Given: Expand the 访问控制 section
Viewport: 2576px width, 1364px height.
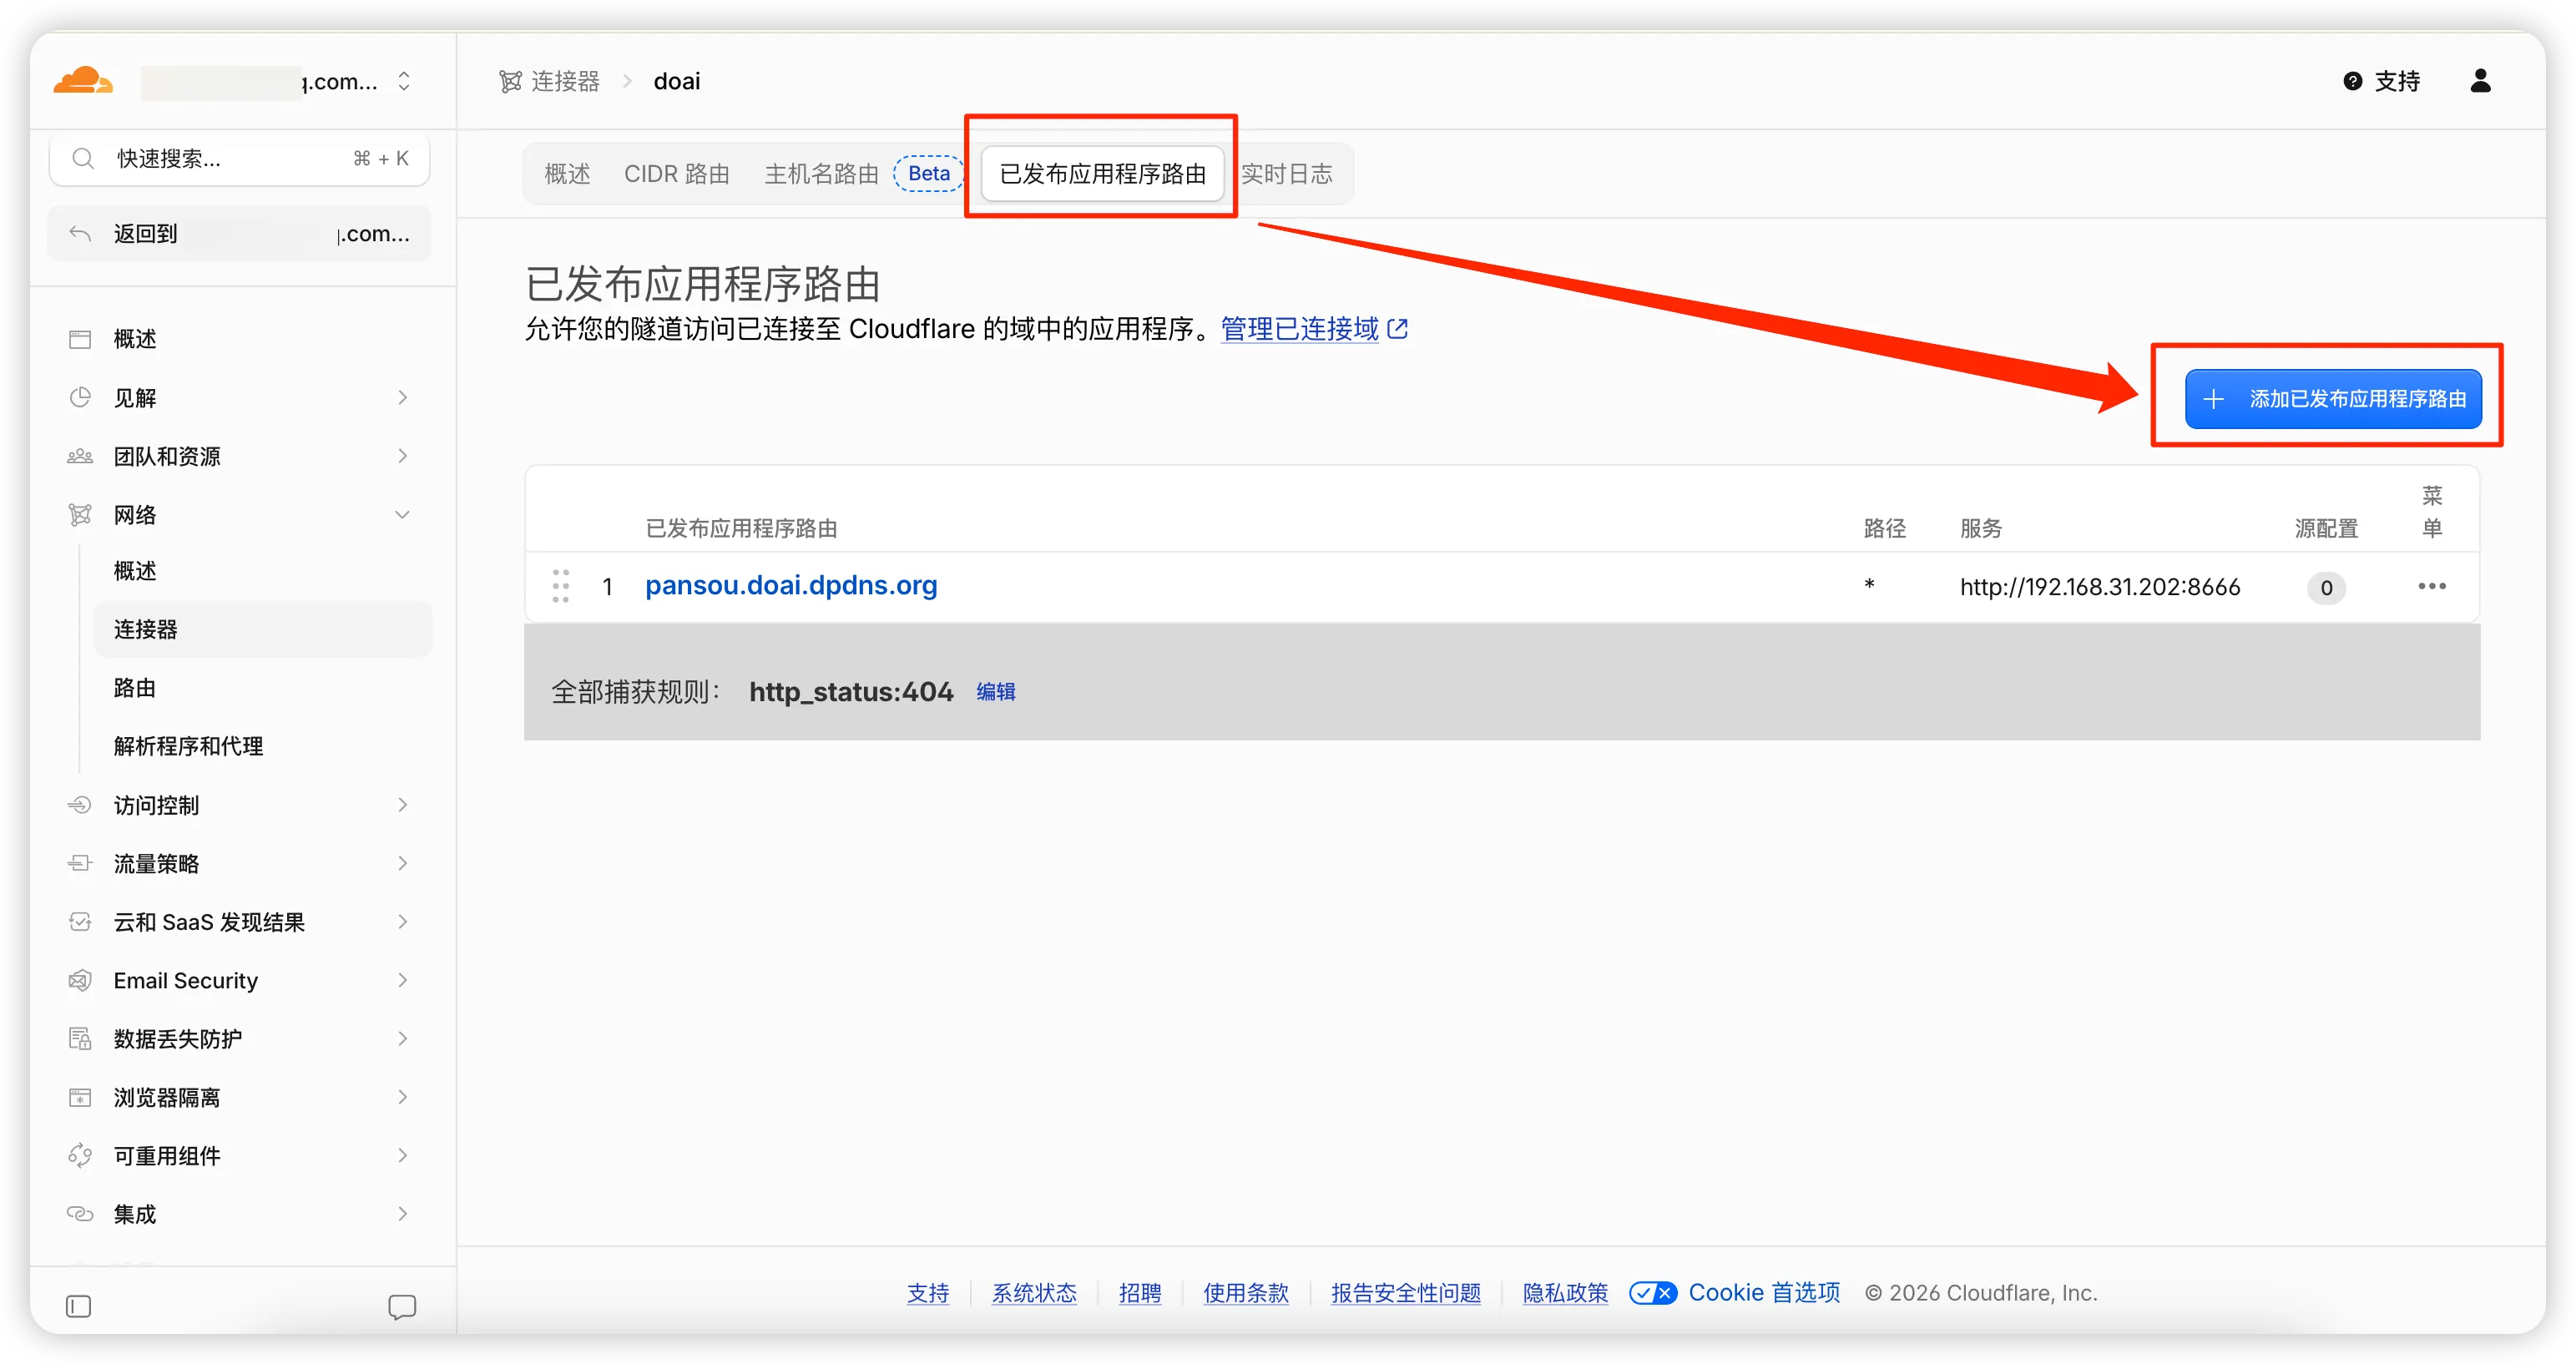Looking at the screenshot, I should 402,805.
